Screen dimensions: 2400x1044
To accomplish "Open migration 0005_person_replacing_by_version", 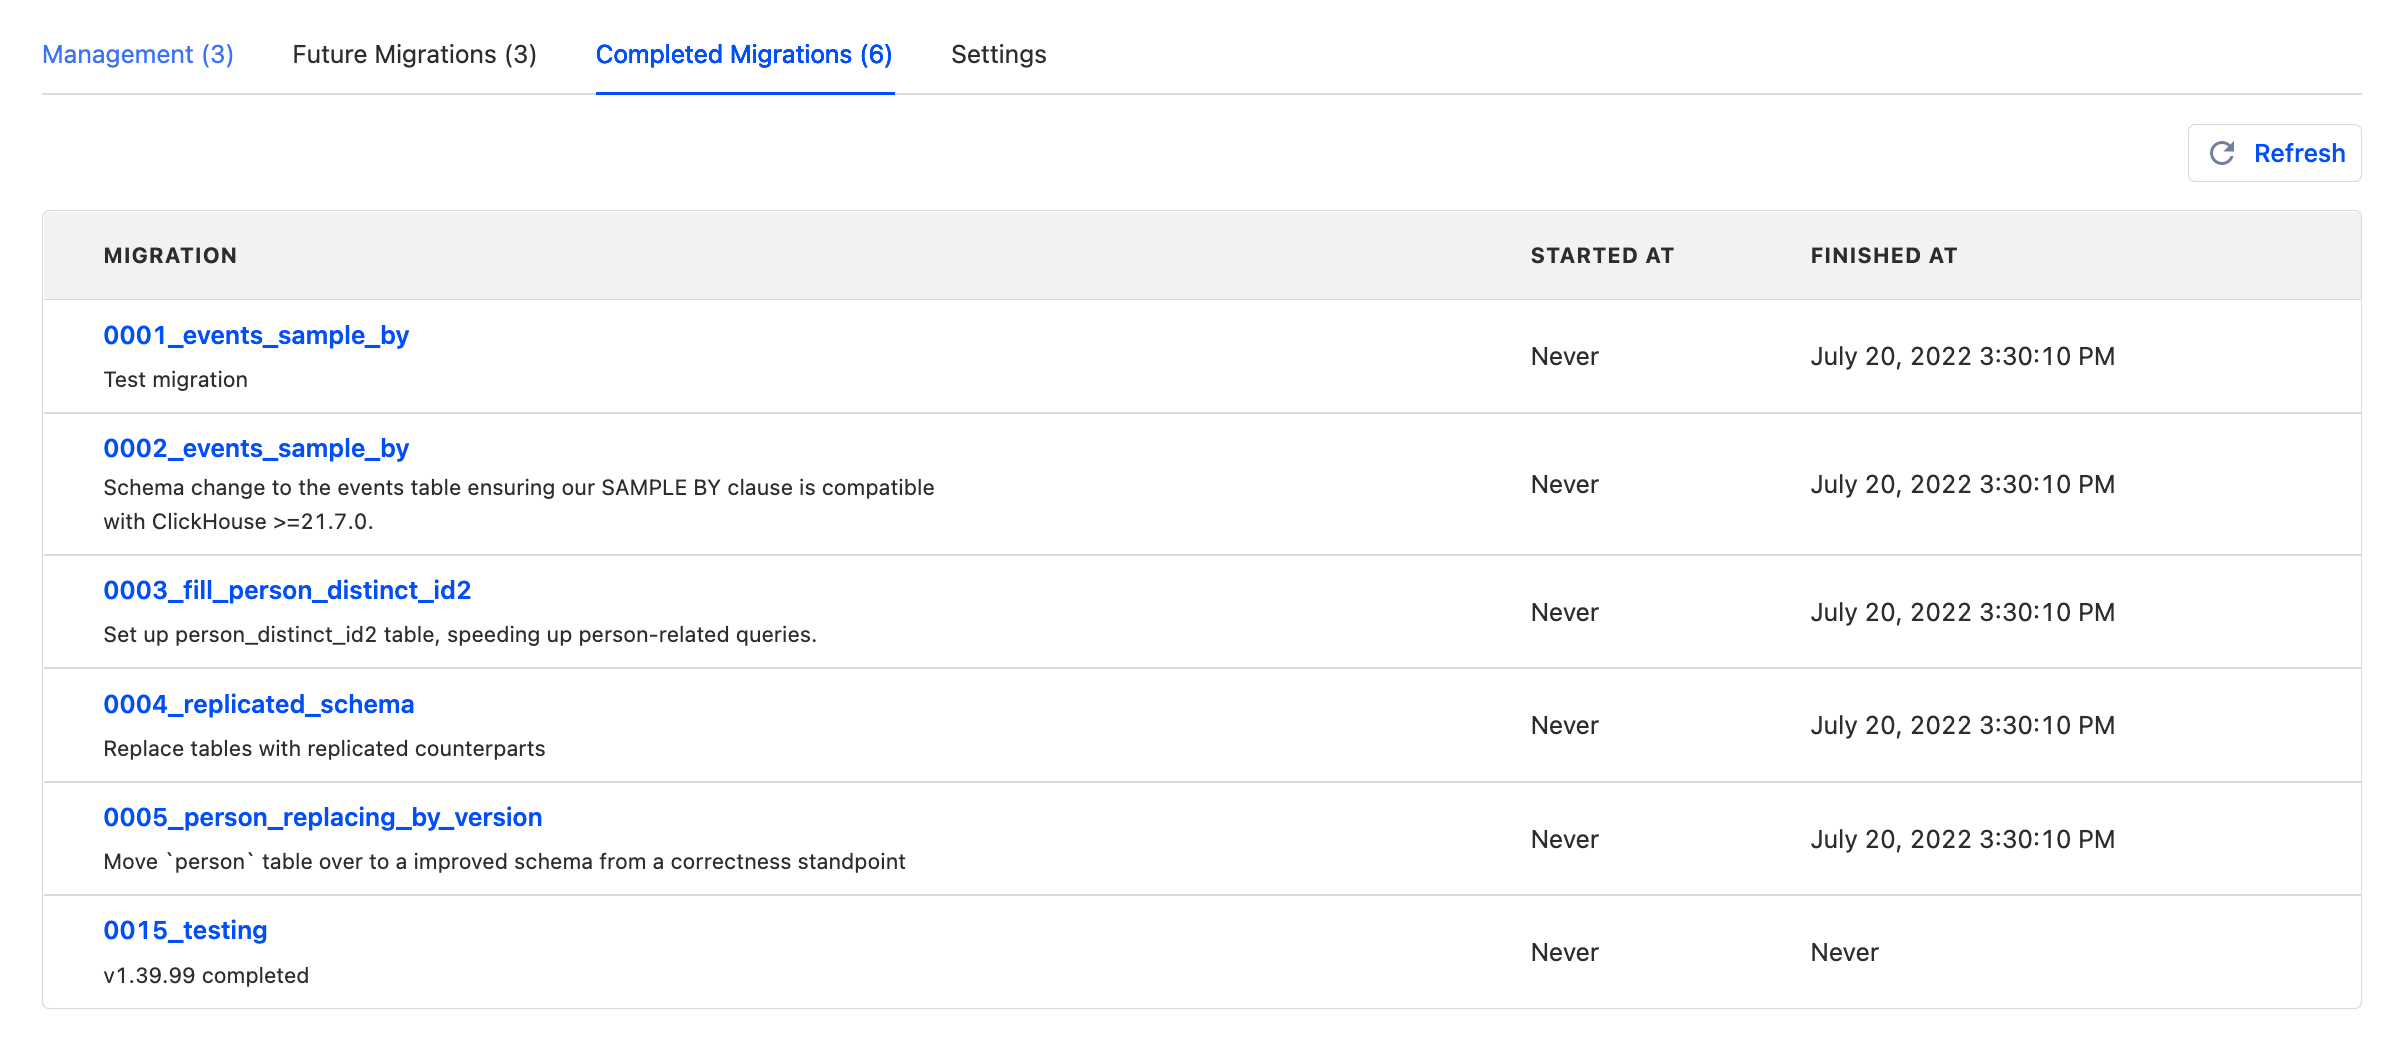I will 322,817.
